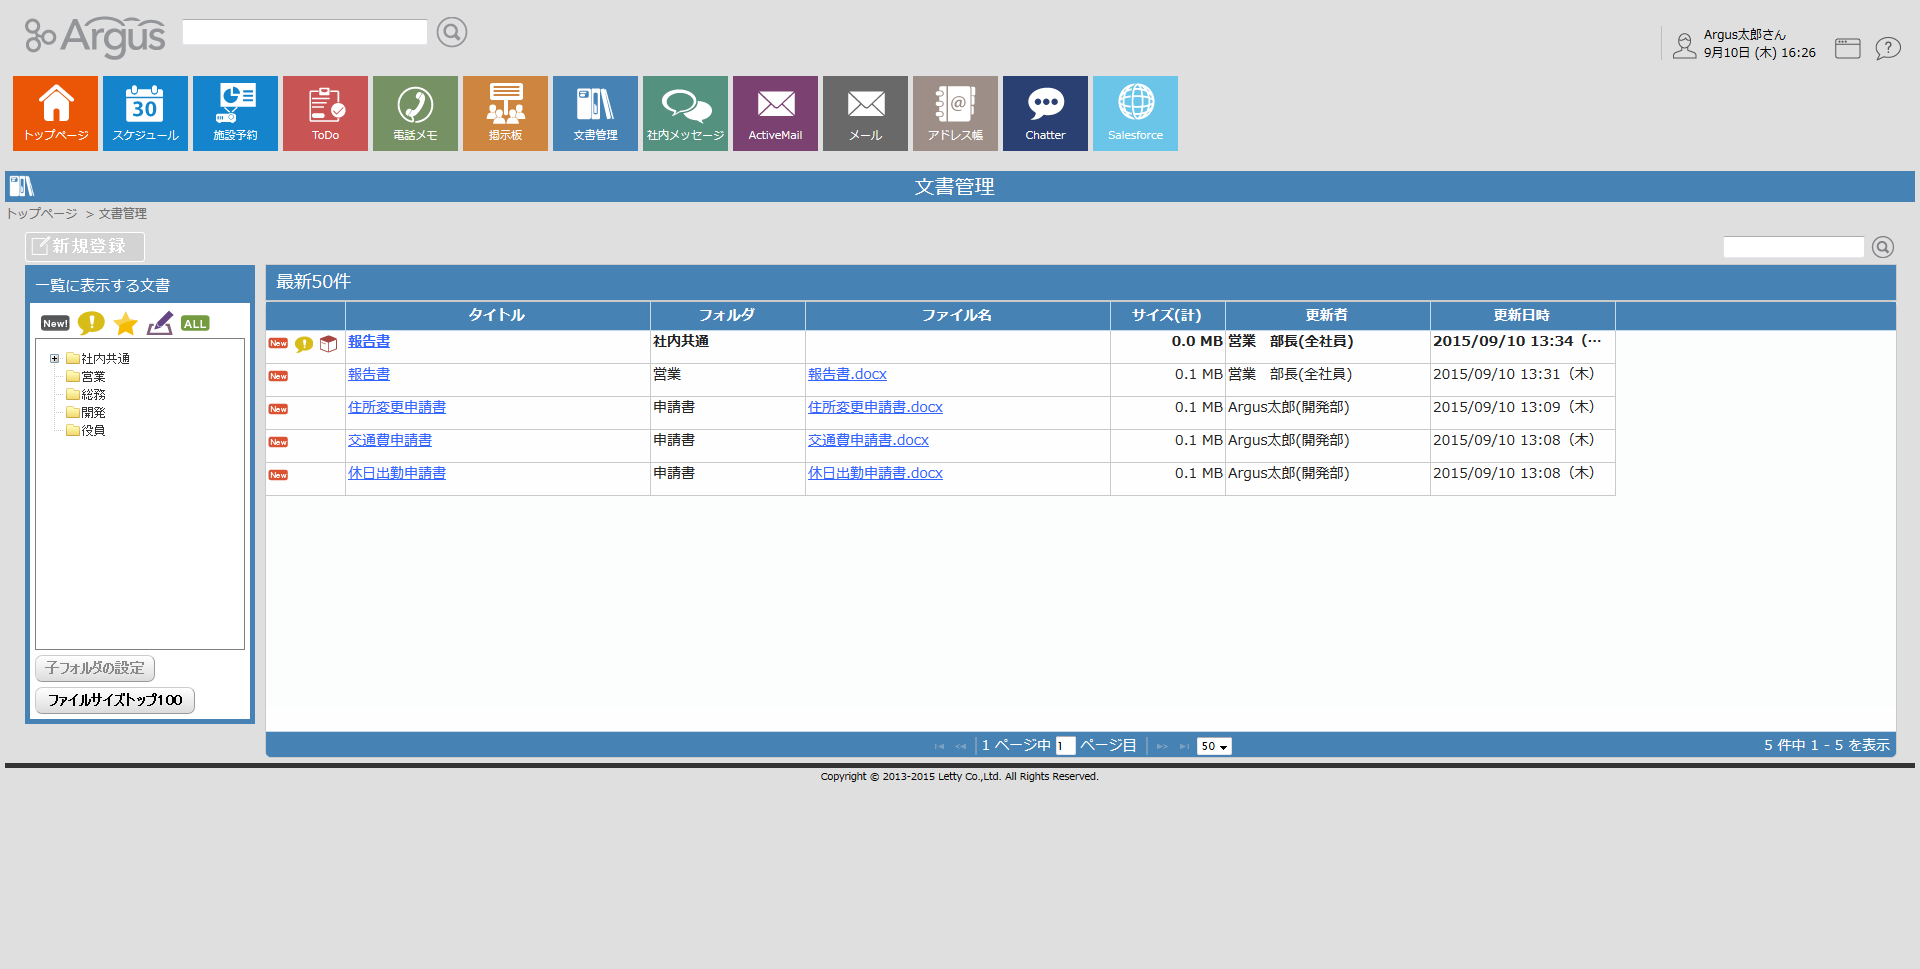1920x969 pixels.
Task: Select the 役員 folder in tree
Action: click(93, 430)
